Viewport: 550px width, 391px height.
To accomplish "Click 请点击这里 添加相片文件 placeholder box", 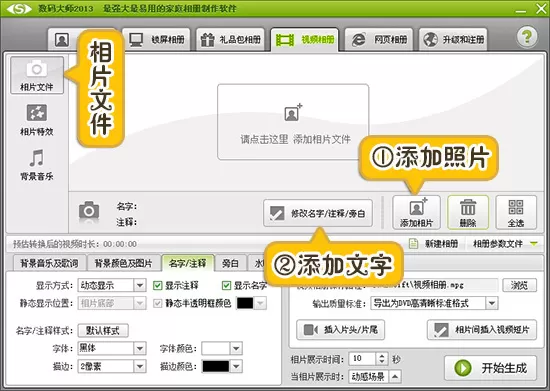I will [x=293, y=122].
